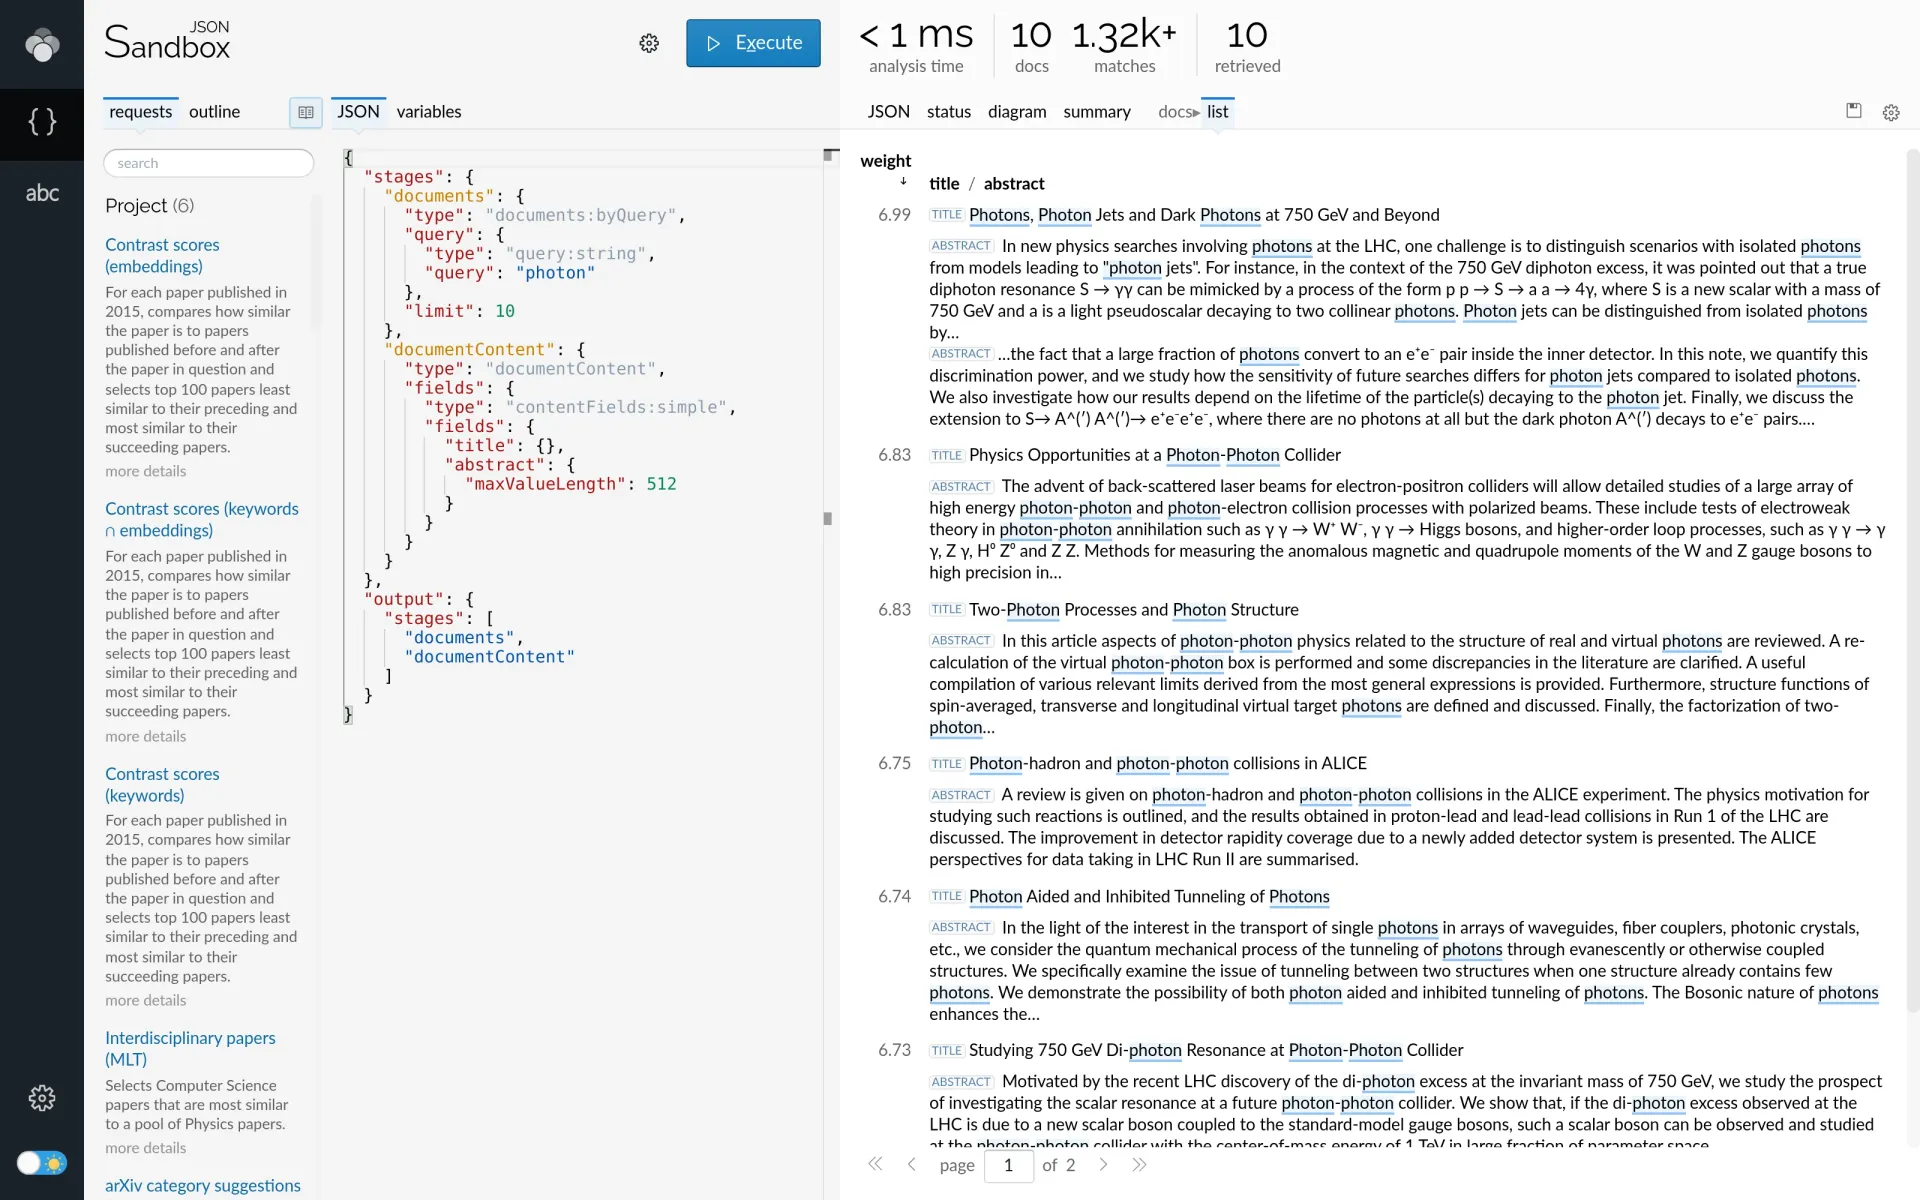Select the JSON editor tab
1920x1200 pixels.
pos(358,111)
